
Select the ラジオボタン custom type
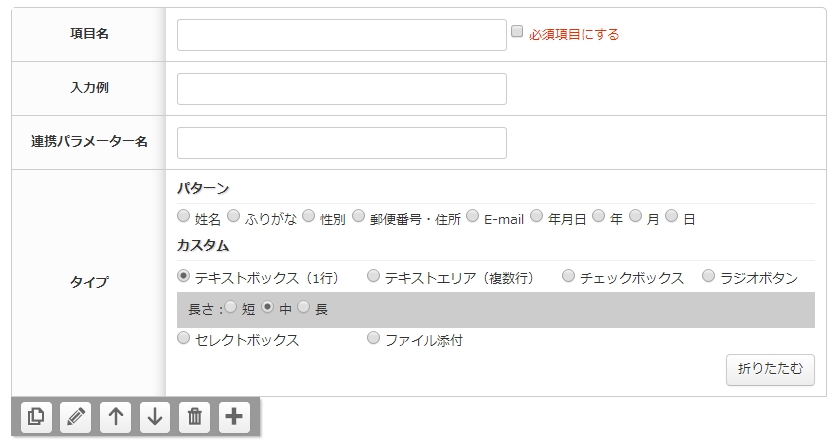point(708,276)
